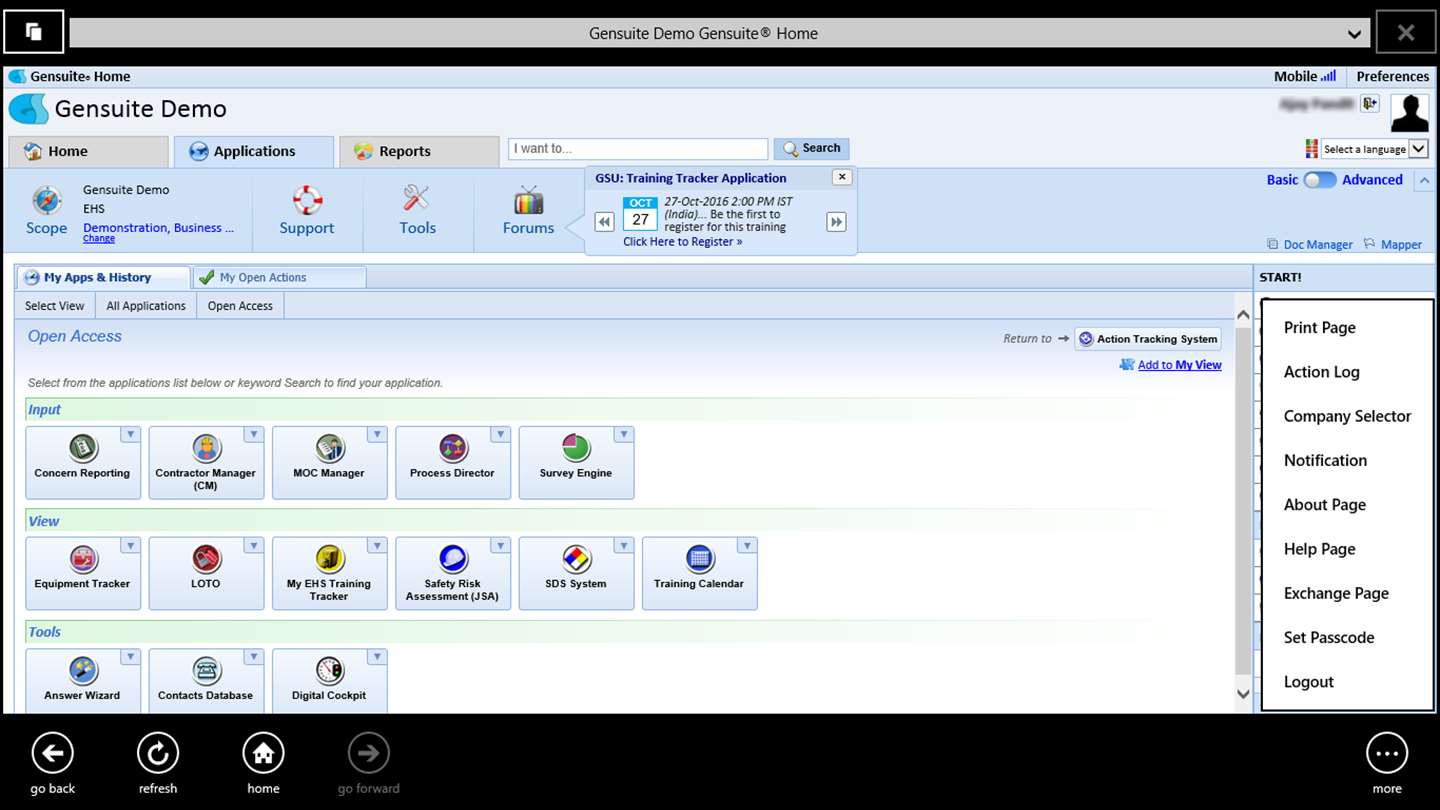Expand the Training Calendar tile dropdown arrow
The height and width of the screenshot is (810, 1440).
coord(747,546)
